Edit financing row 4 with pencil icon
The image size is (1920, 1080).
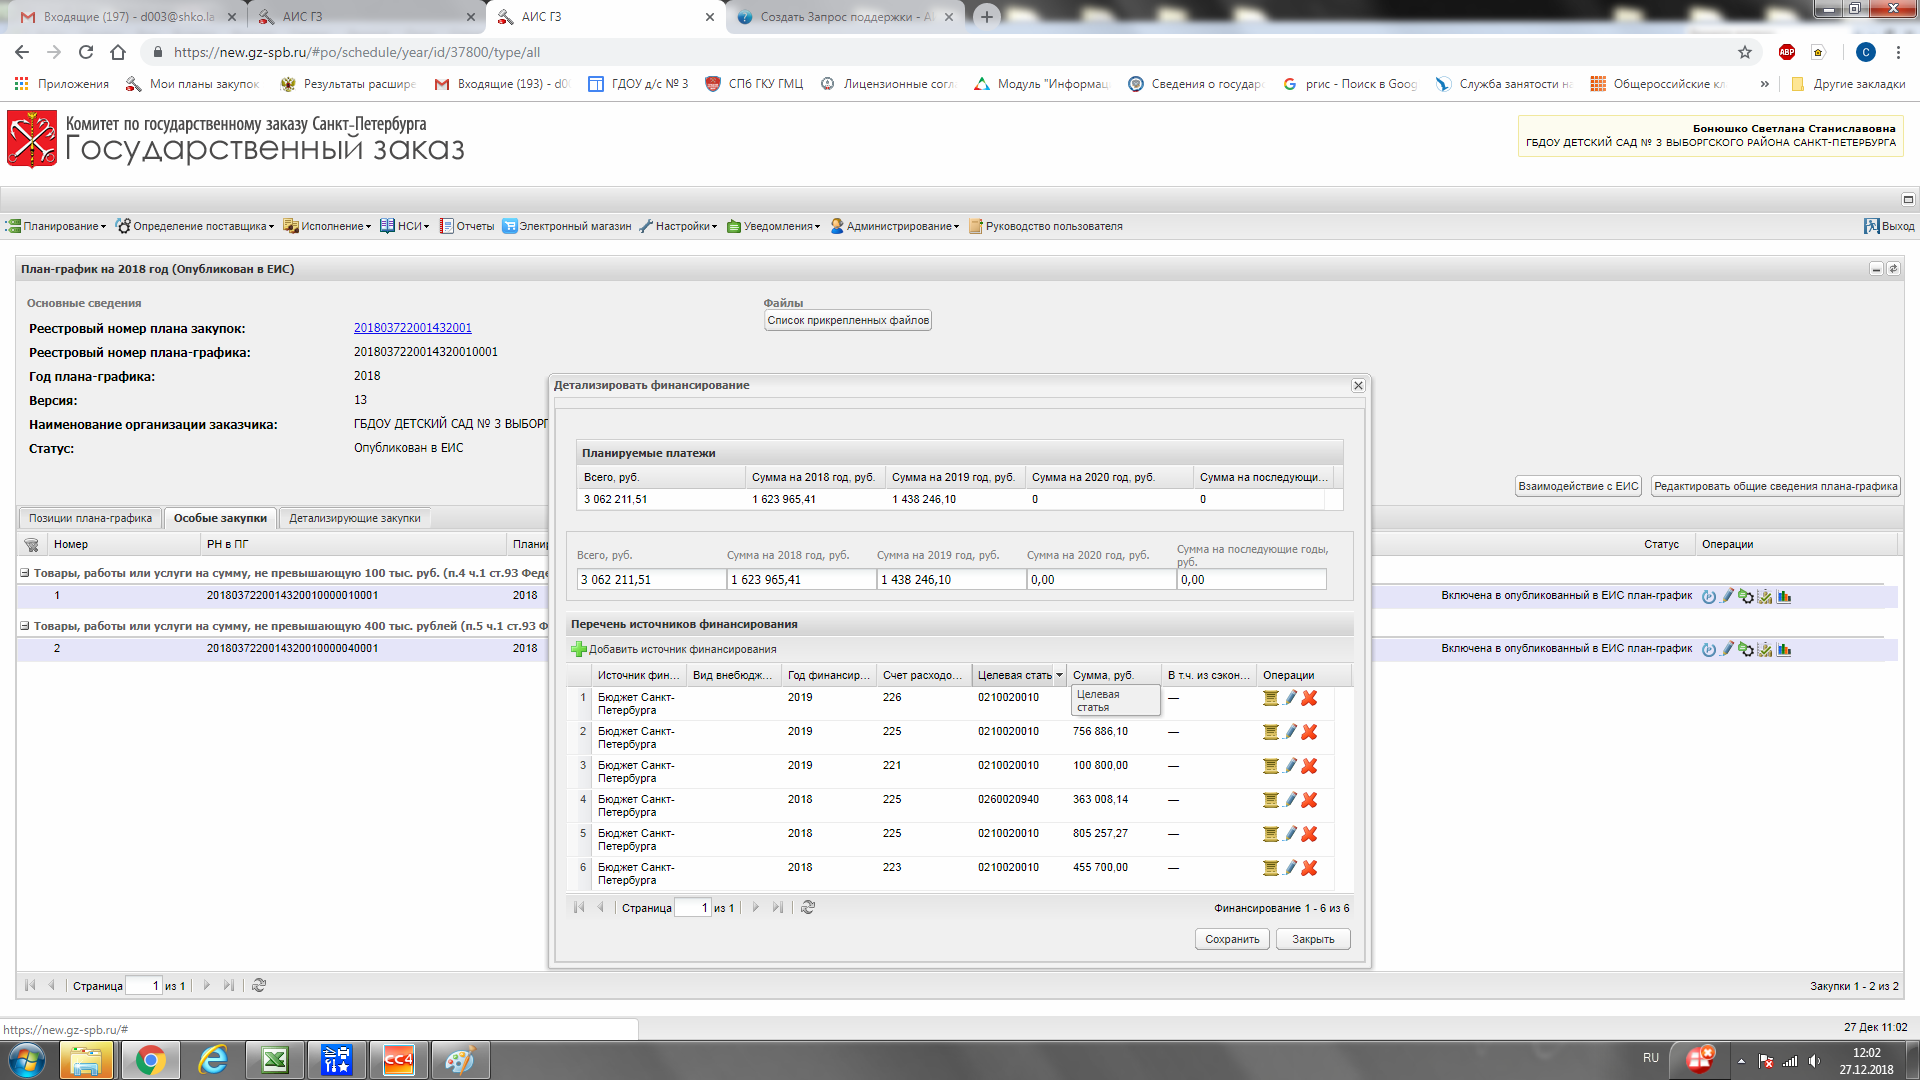pyautogui.click(x=1290, y=800)
